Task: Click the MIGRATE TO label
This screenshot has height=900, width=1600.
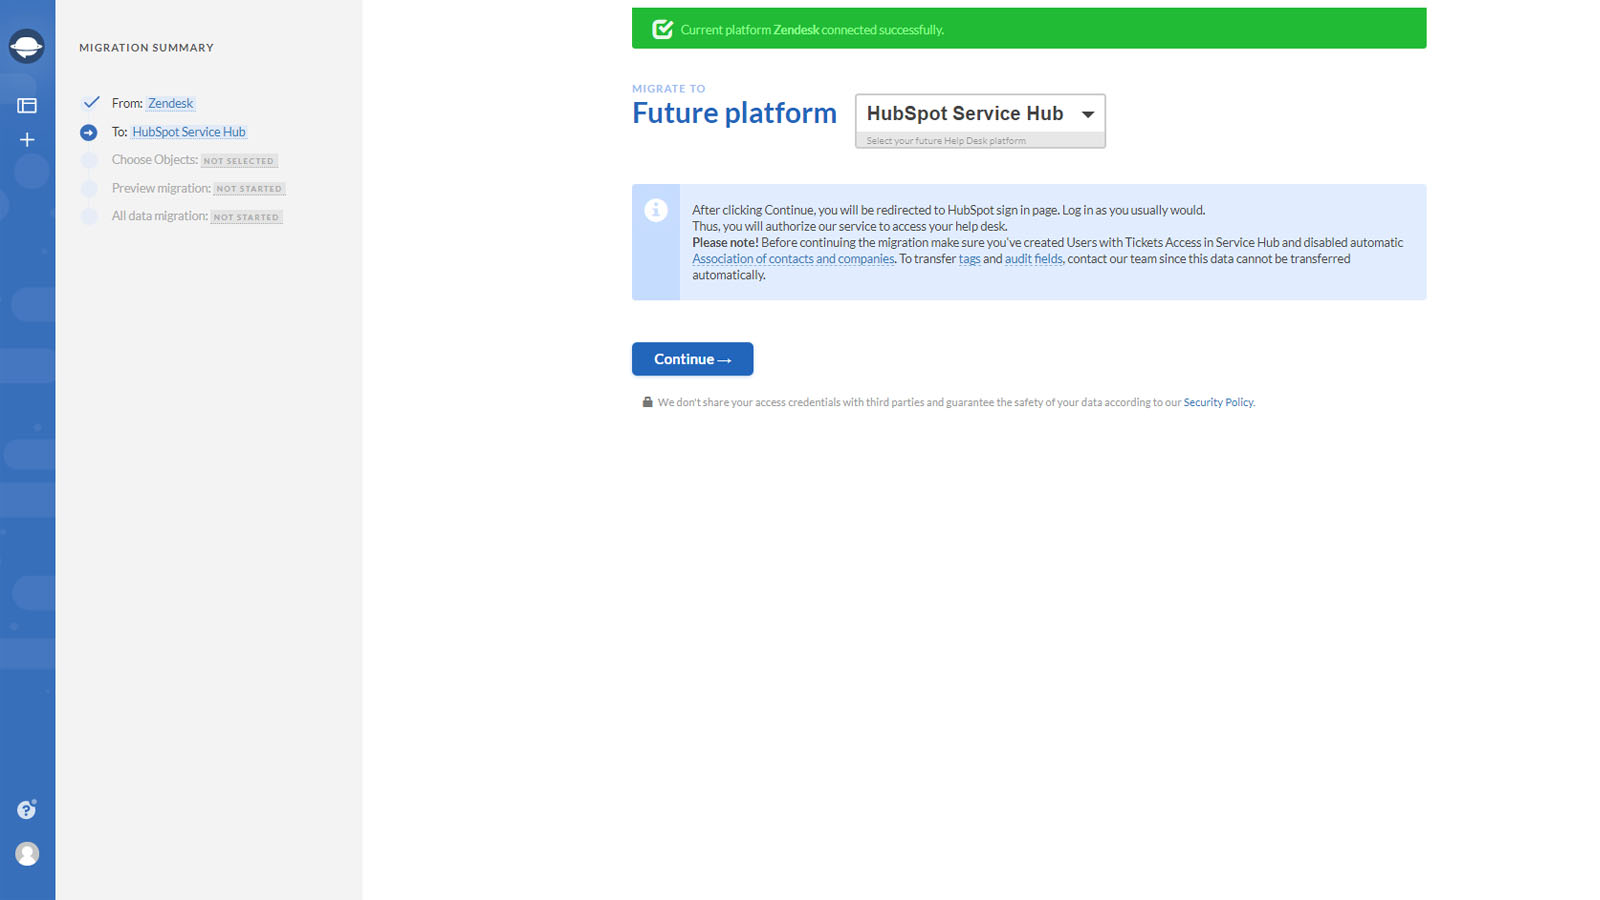Action: [x=669, y=89]
